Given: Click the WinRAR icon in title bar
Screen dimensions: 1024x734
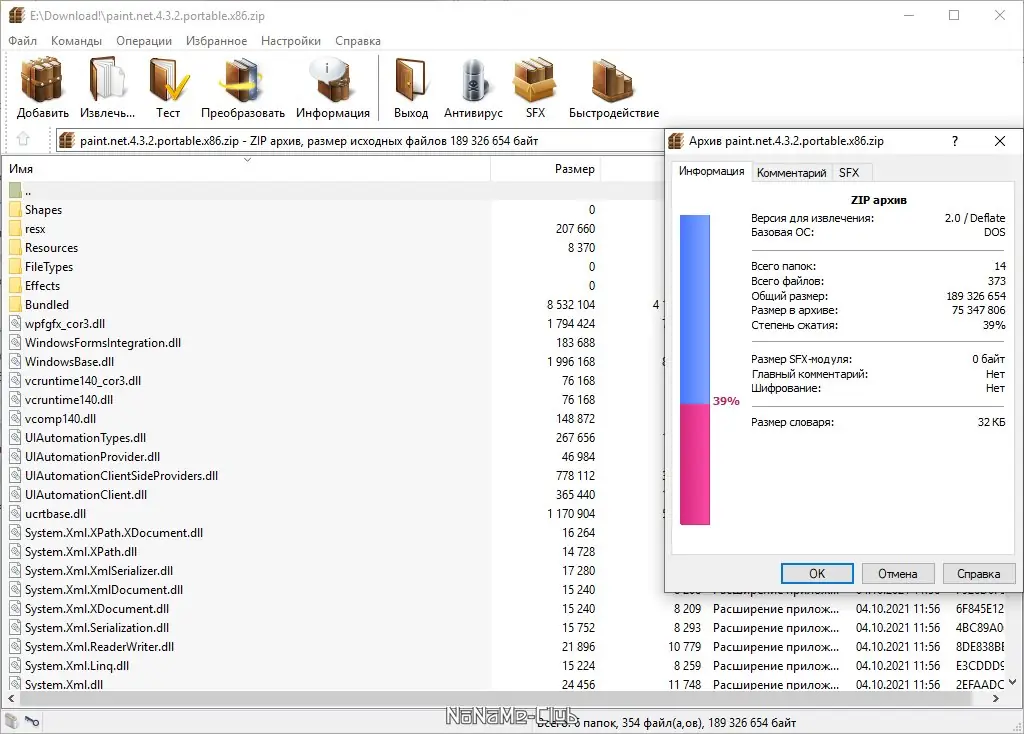Looking at the screenshot, I should click(x=16, y=15).
